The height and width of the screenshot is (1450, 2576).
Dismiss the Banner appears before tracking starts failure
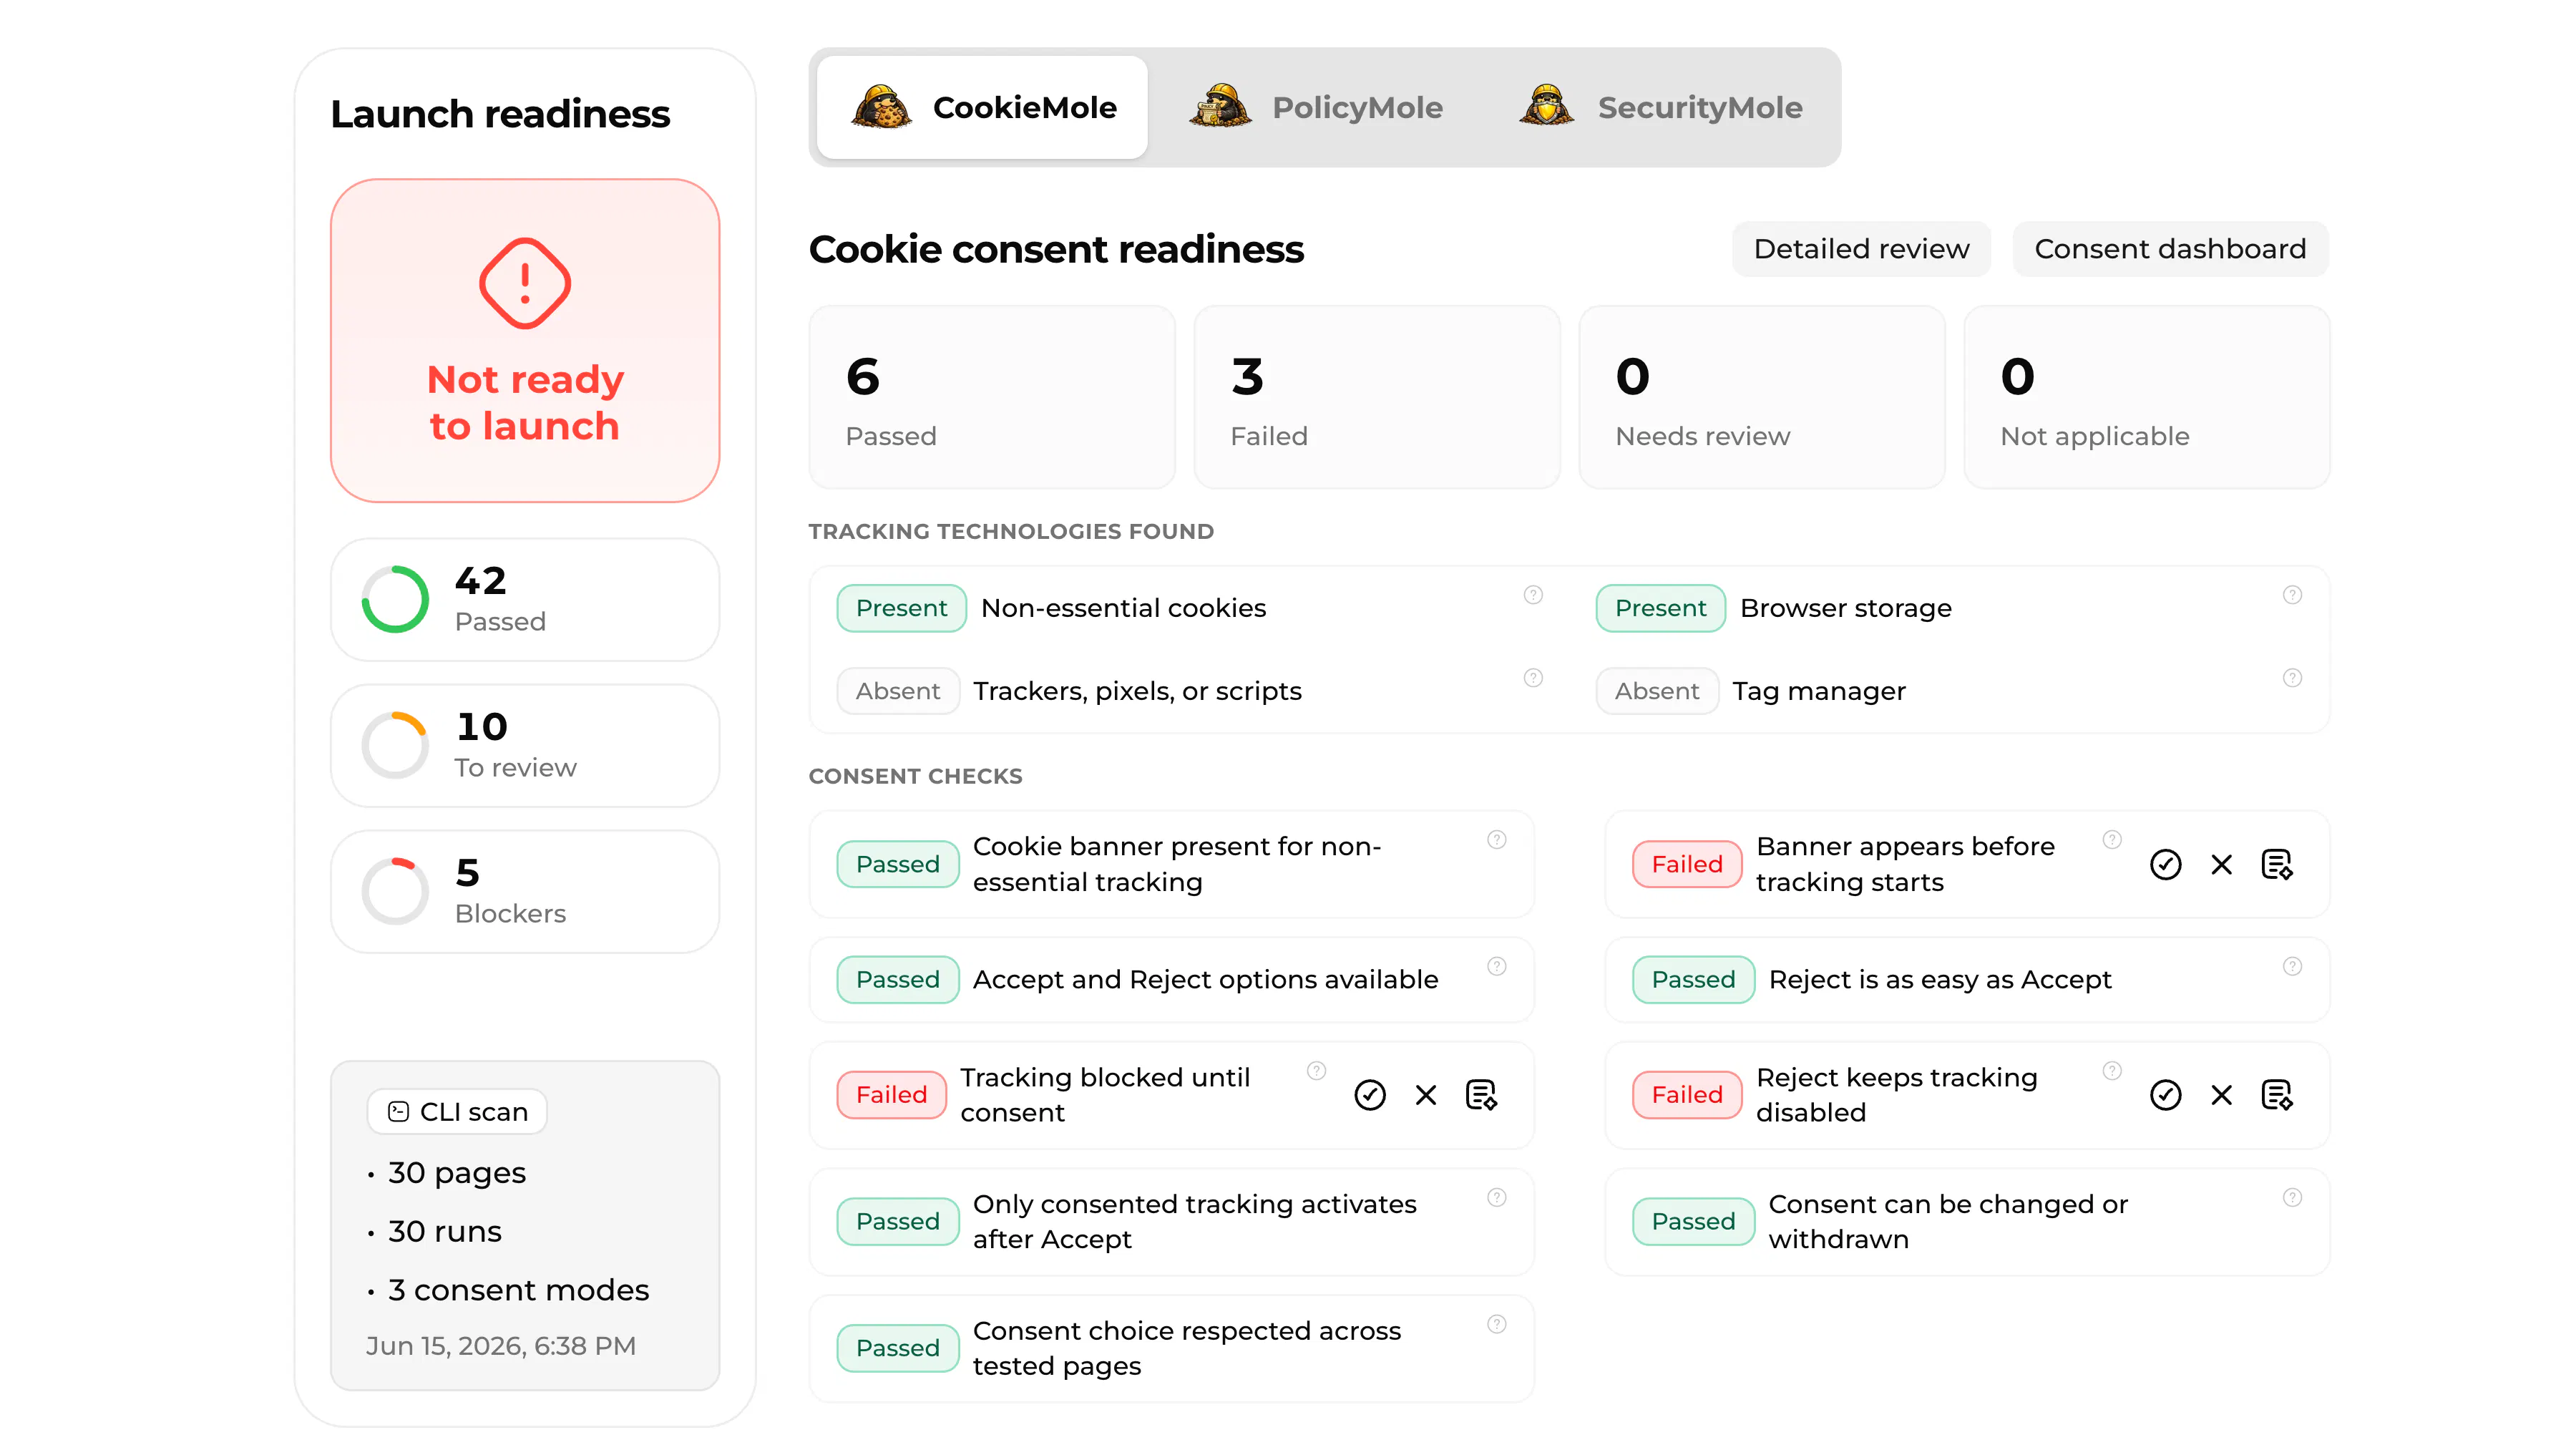coord(2222,865)
